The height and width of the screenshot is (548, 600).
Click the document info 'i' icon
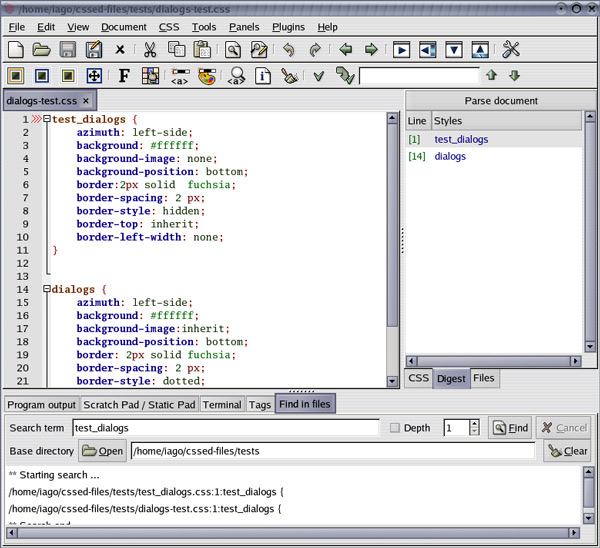(x=263, y=76)
